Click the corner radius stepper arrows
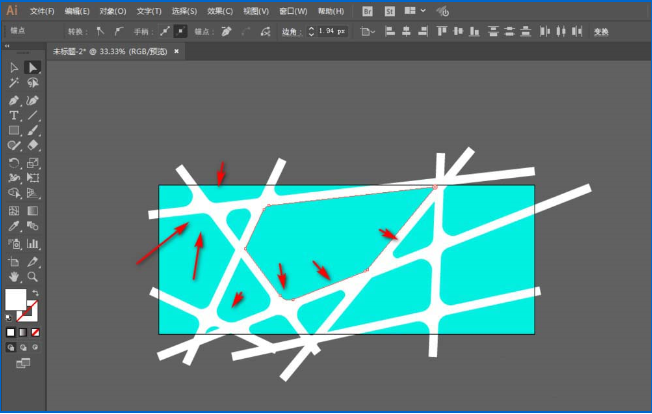652x414 pixels. pyautogui.click(x=311, y=31)
